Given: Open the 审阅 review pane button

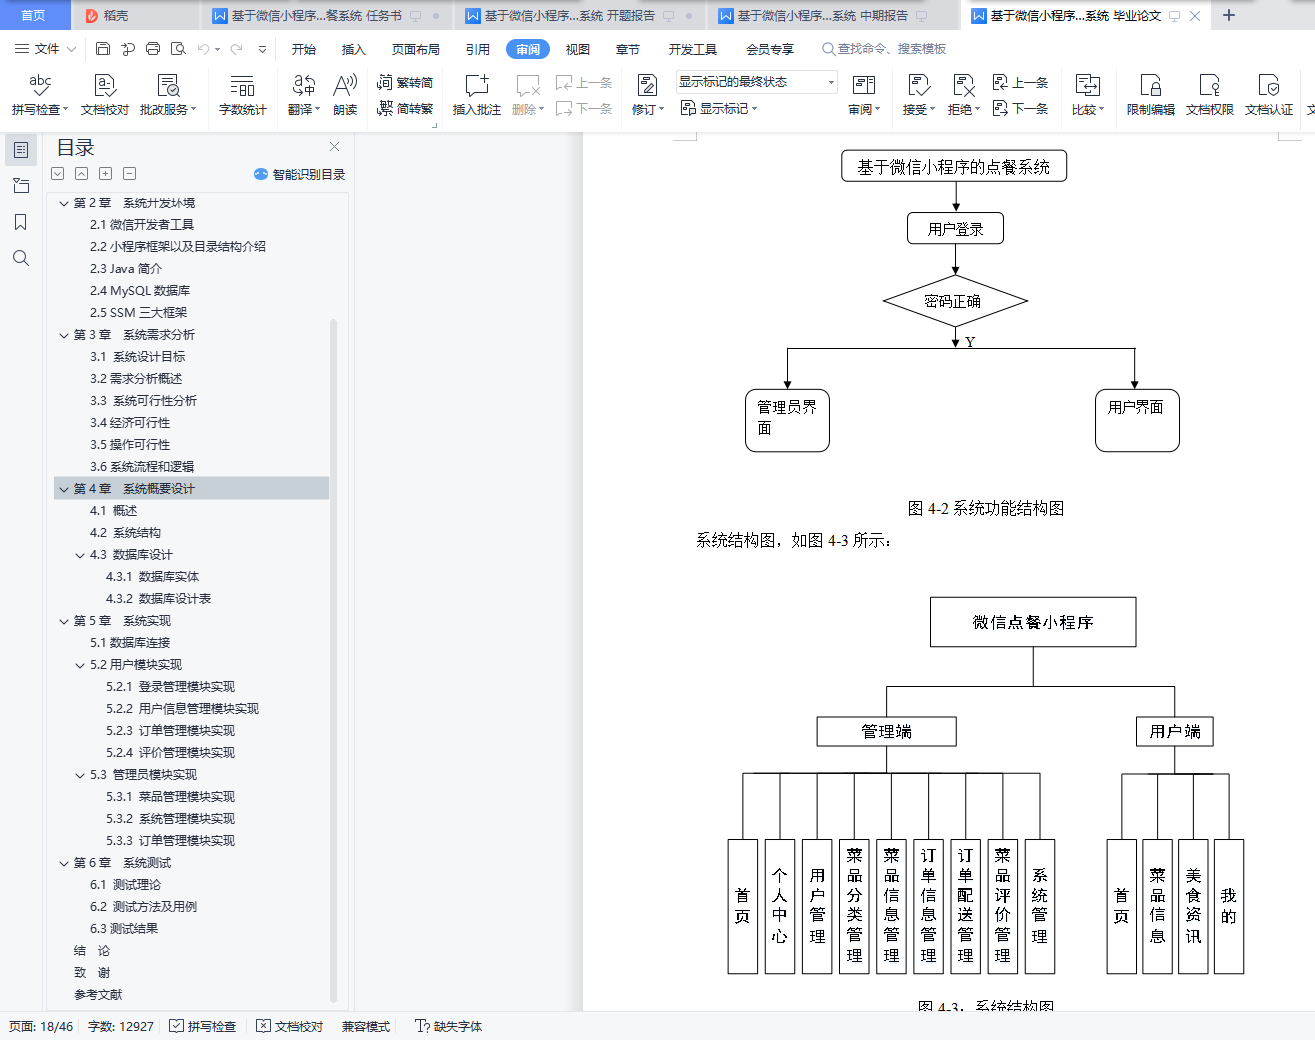Looking at the screenshot, I should click(864, 95).
